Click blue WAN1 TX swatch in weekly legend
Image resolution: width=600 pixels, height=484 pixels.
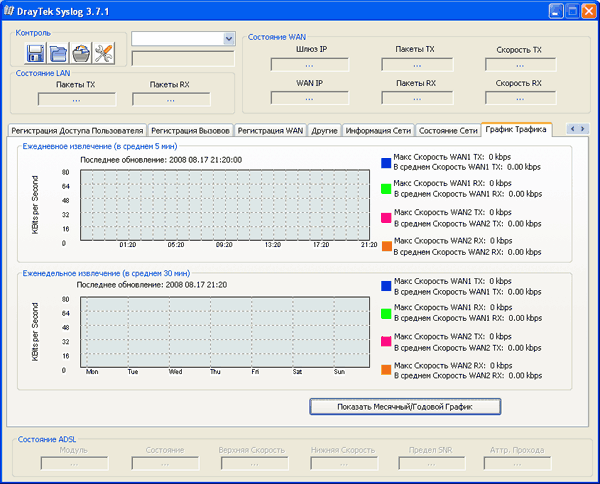click(x=386, y=286)
